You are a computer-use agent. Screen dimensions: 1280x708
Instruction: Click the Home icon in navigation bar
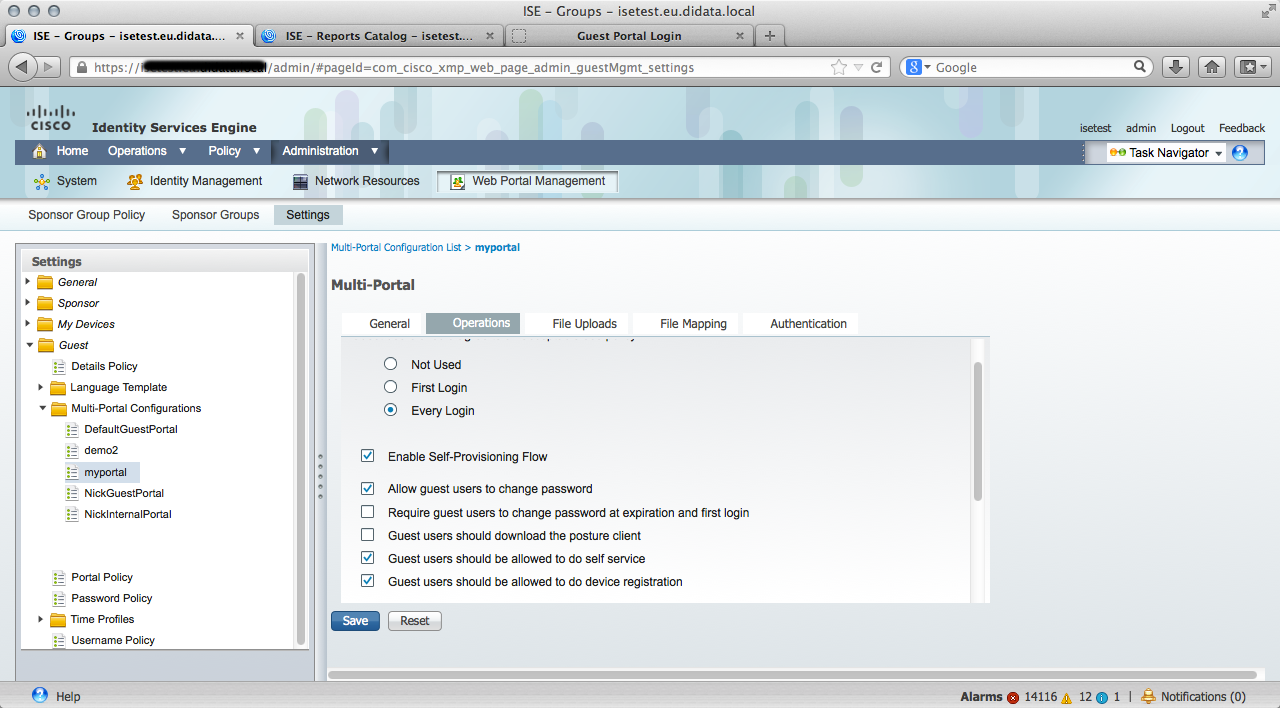(x=40, y=152)
